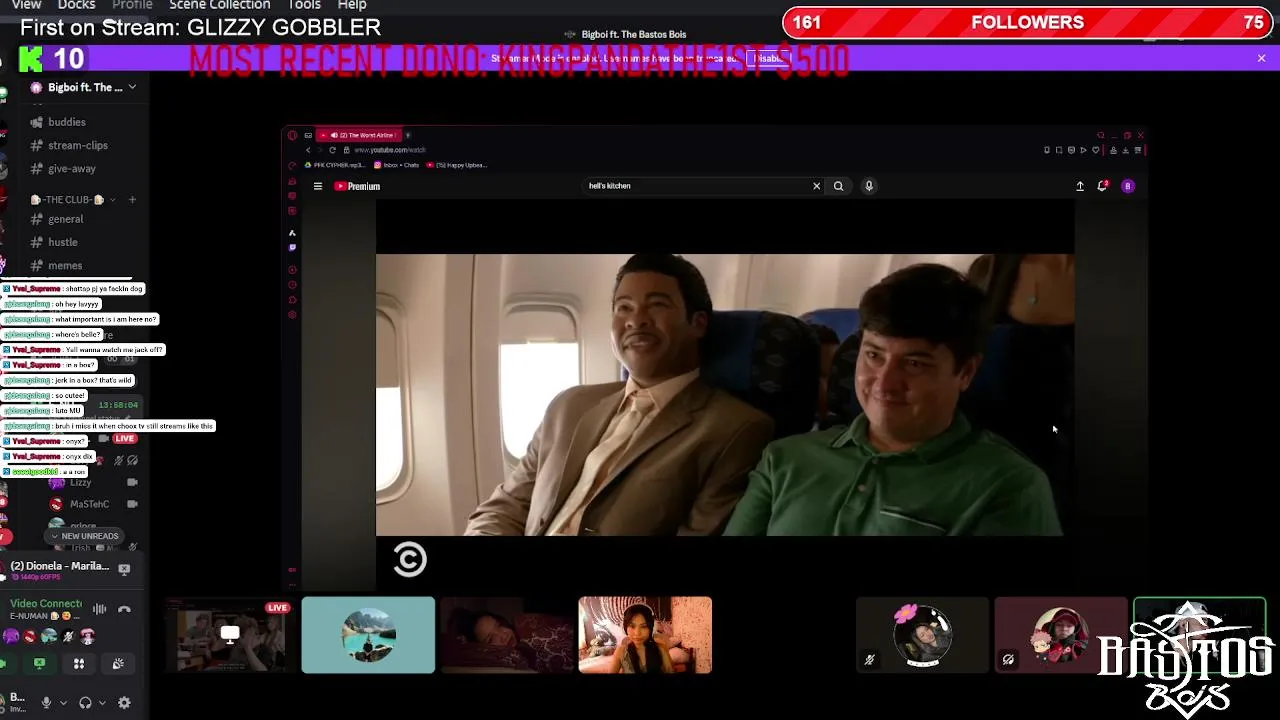Viewport: 1280px width, 720px height.
Task: Open the buddies channel
Action: pos(67,122)
